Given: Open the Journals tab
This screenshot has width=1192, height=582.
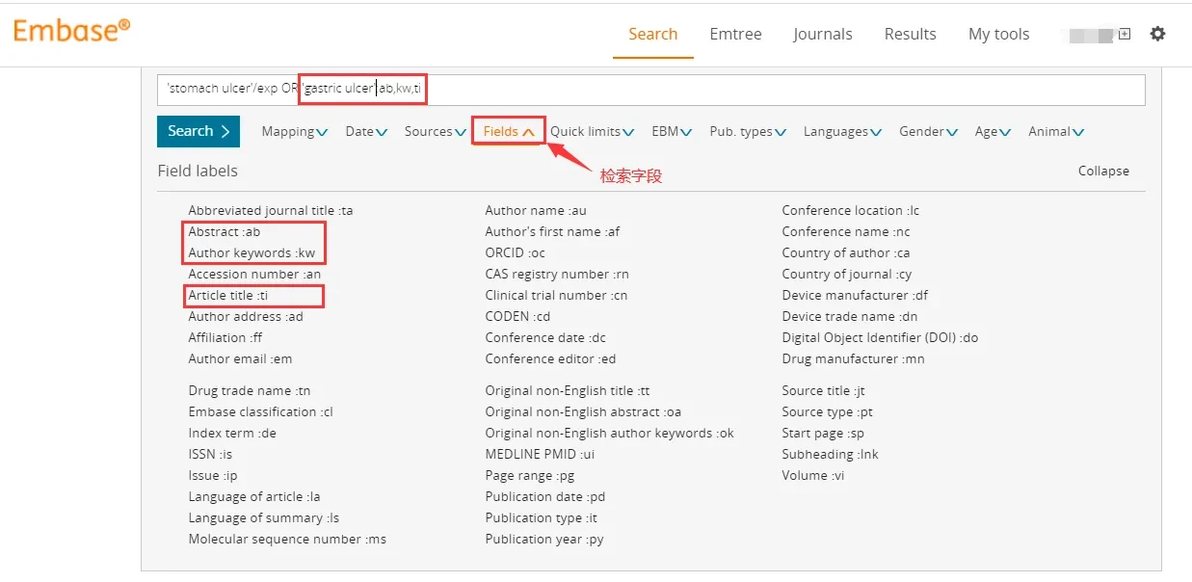Looking at the screenshot, I should (x=822, y=34).
